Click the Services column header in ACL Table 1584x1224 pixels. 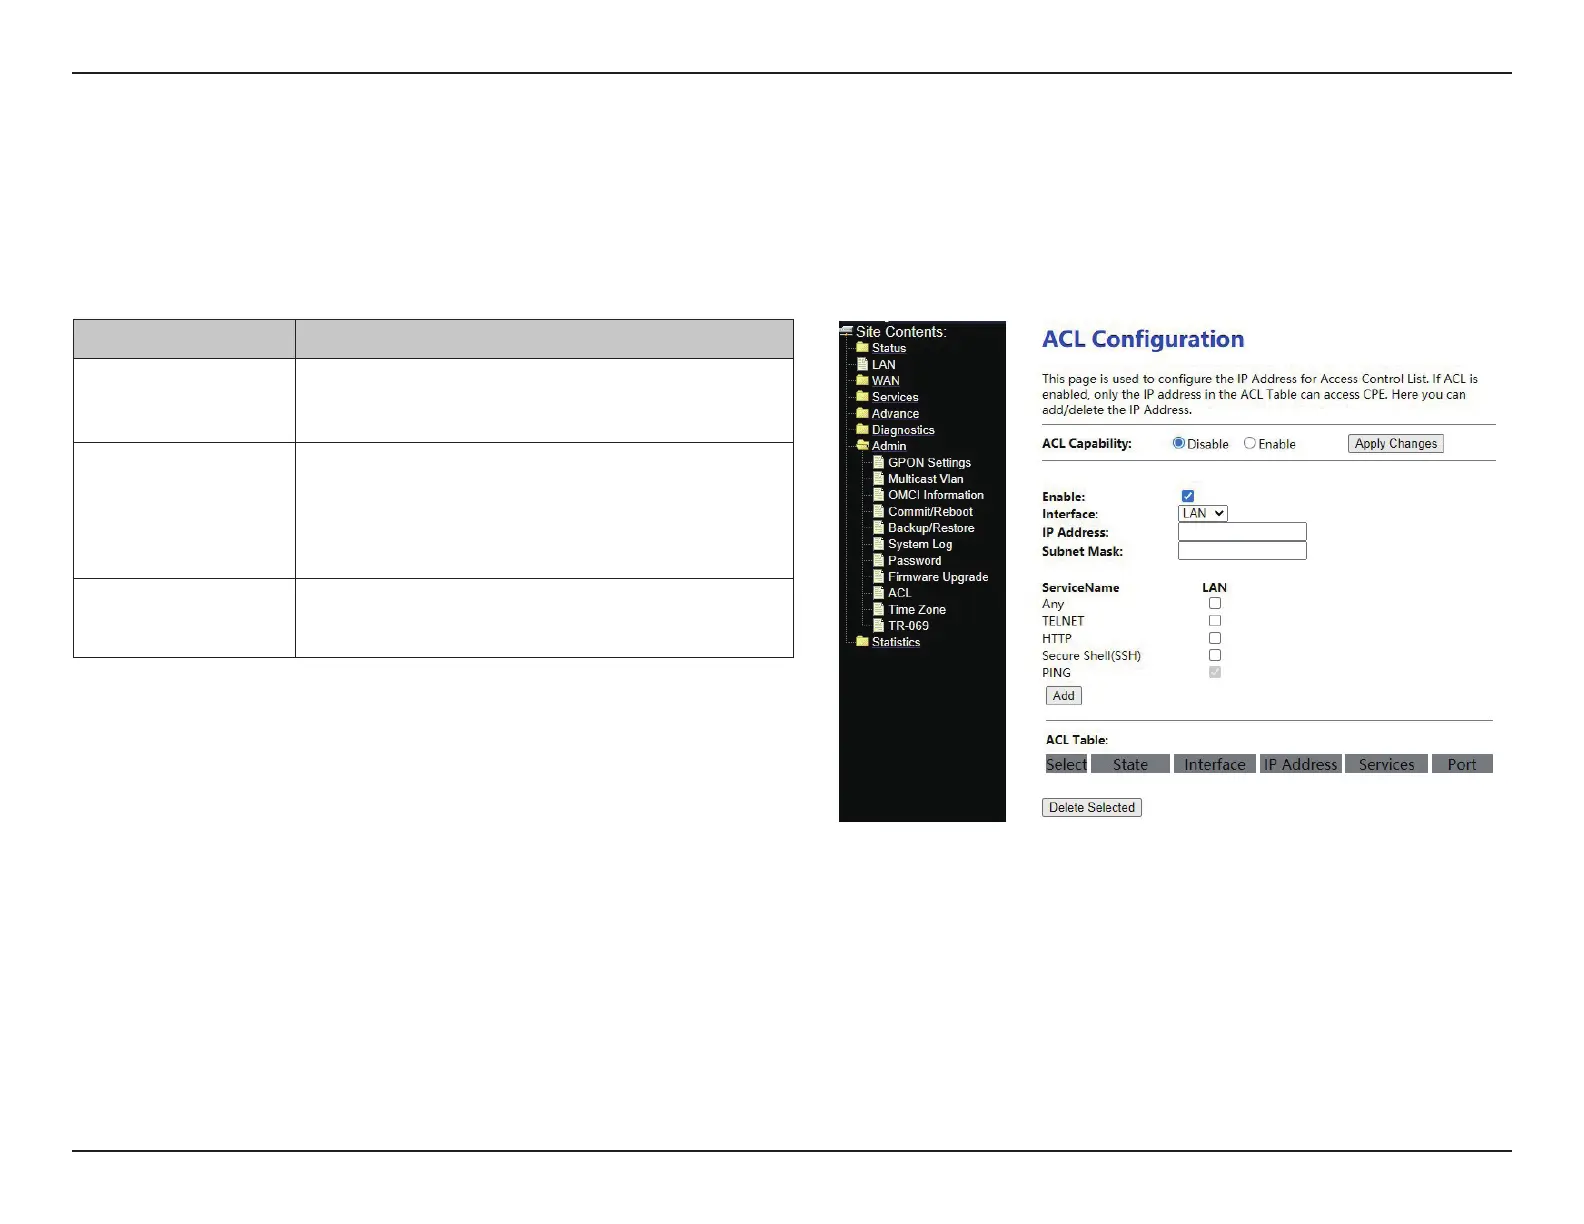1387,764
